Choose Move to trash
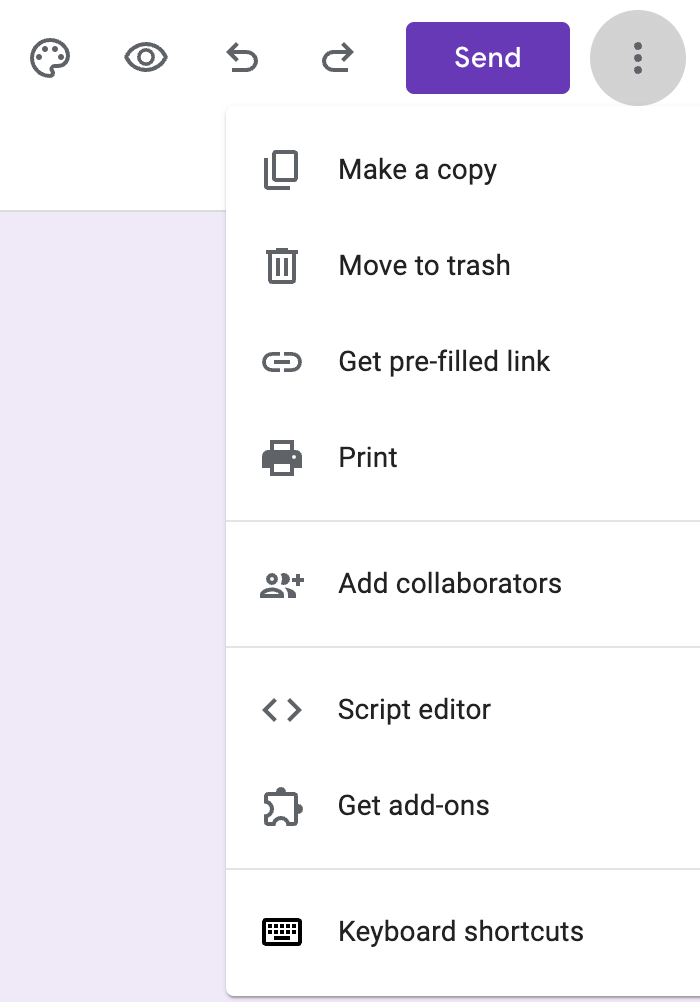The height and width of the screenshot is (1002, 700). point(463,266)
